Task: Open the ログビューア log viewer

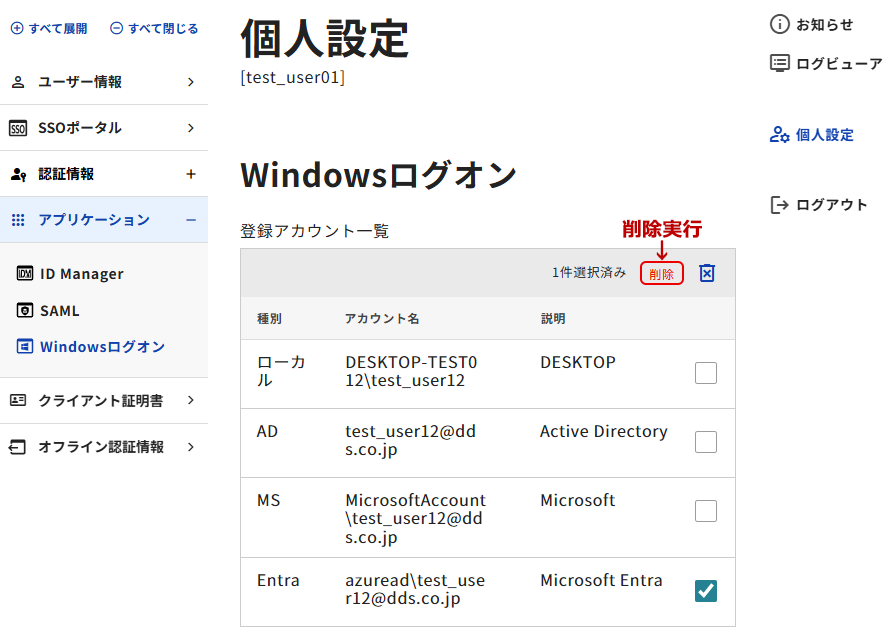Action: (780, 63)
